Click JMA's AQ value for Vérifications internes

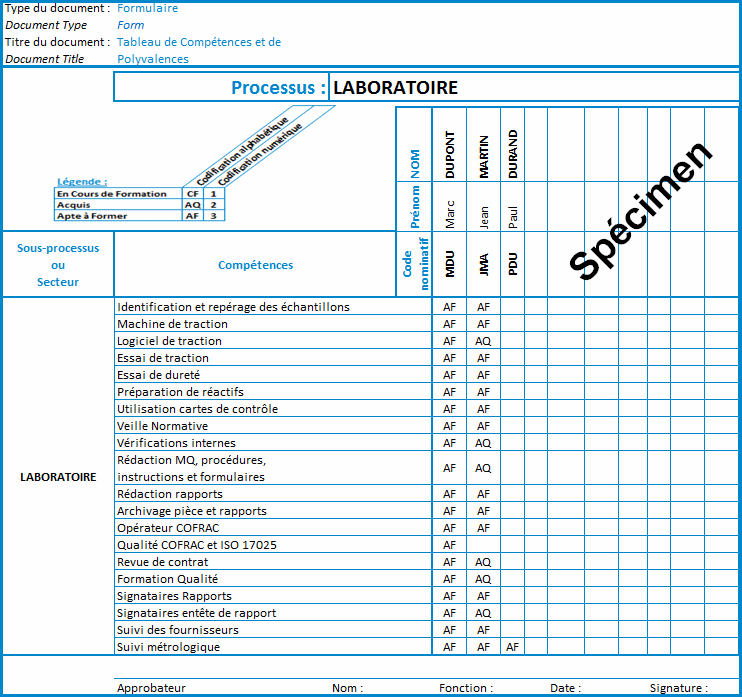[x=483, y=443]
